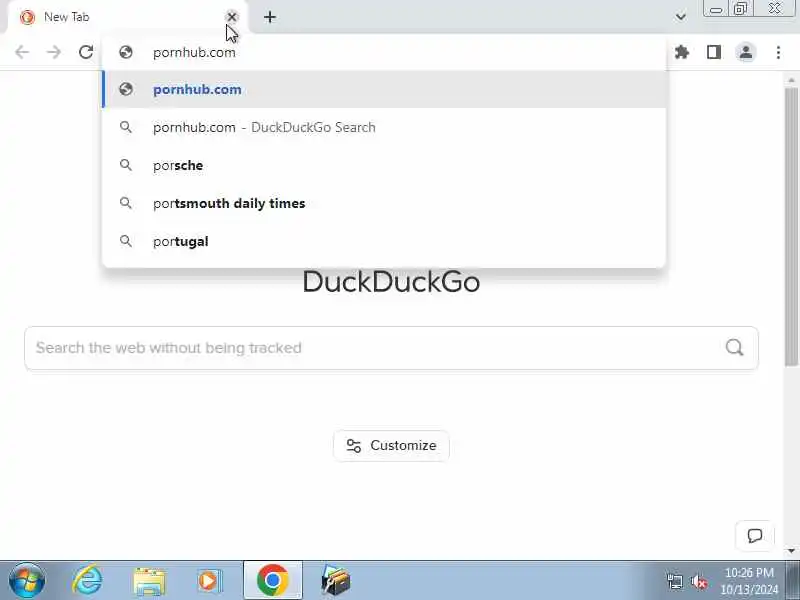Click the network tray icon
Screen dimensions: 800x600
pyautogui.click(x=675, y=582)
